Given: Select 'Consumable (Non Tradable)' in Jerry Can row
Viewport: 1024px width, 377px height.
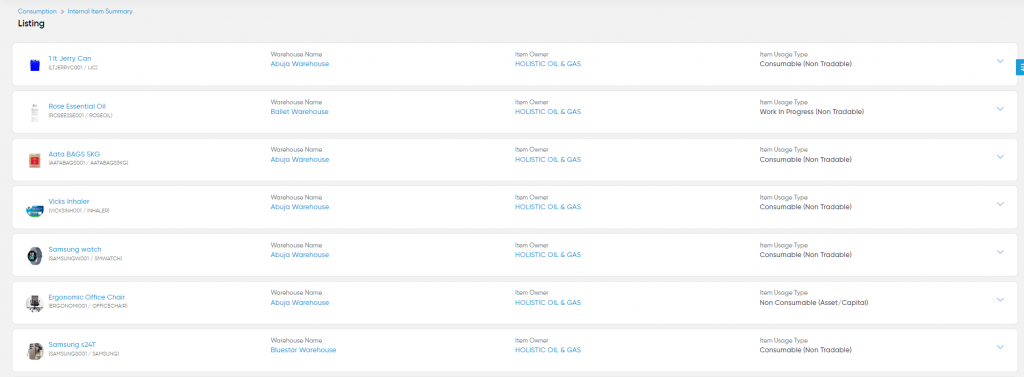Looking at the screenshot, I should [x=805, y=64].
